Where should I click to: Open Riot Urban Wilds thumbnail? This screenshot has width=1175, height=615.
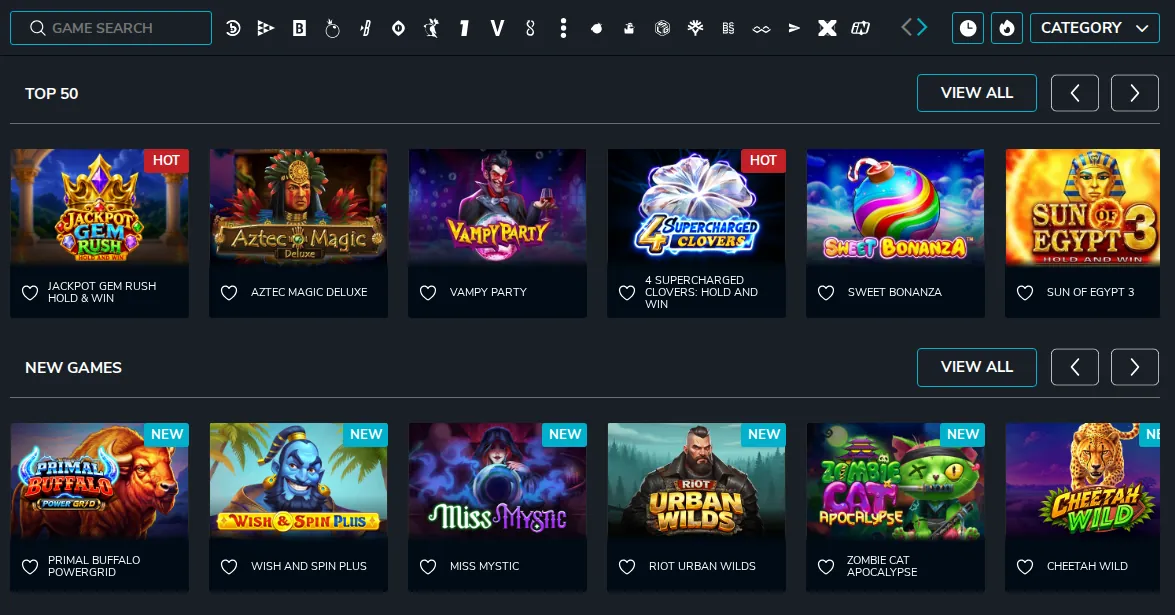(696, 481)
